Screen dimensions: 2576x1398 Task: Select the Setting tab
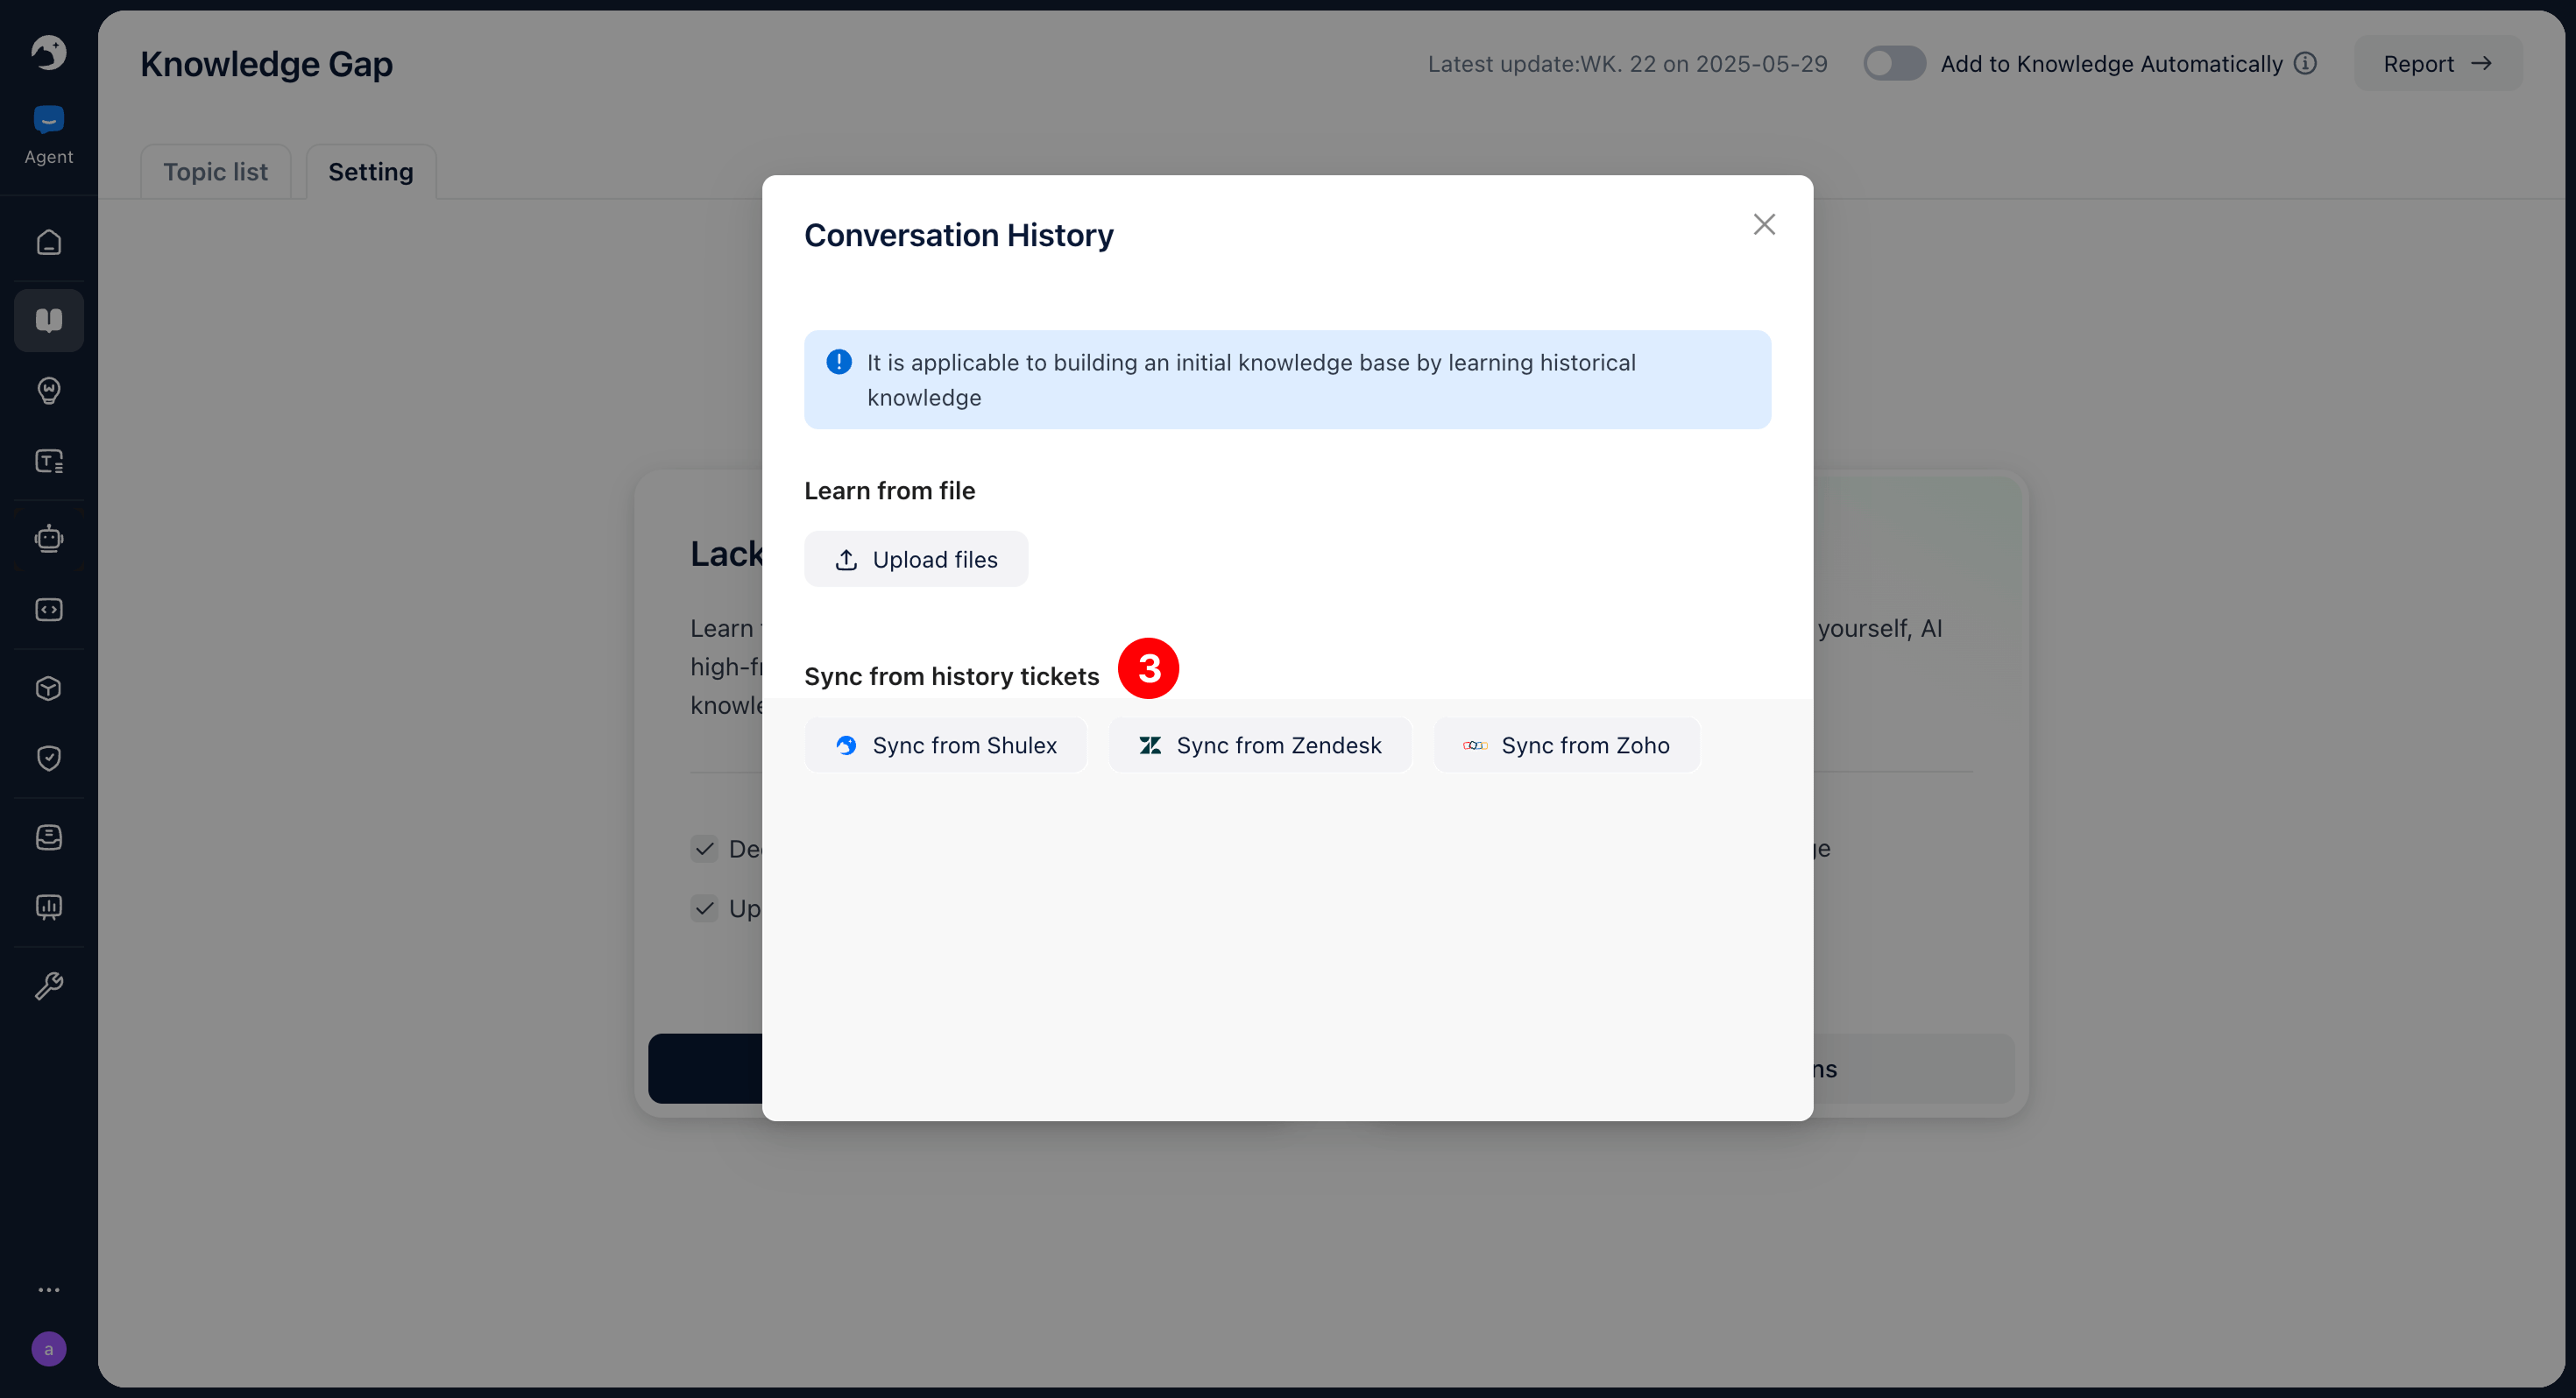pos(370,172)
